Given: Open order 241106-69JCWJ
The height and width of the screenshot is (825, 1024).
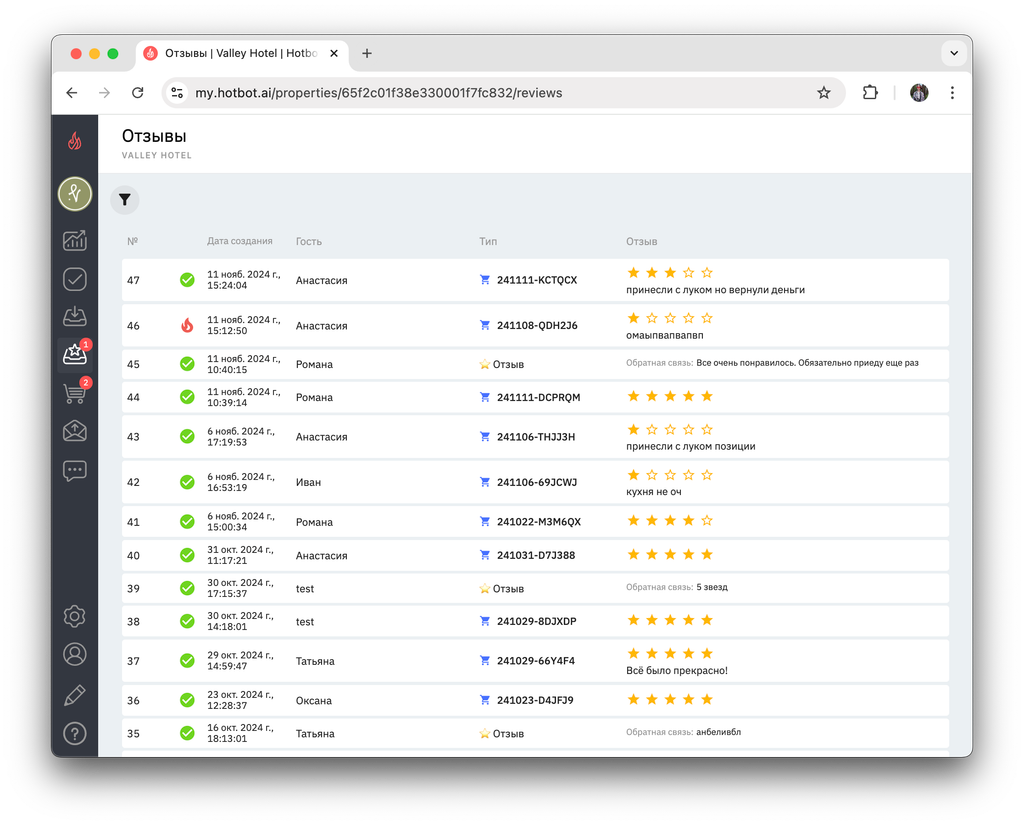Looking at the screenshot, I should pyautogui.click(x=537, y=482).
